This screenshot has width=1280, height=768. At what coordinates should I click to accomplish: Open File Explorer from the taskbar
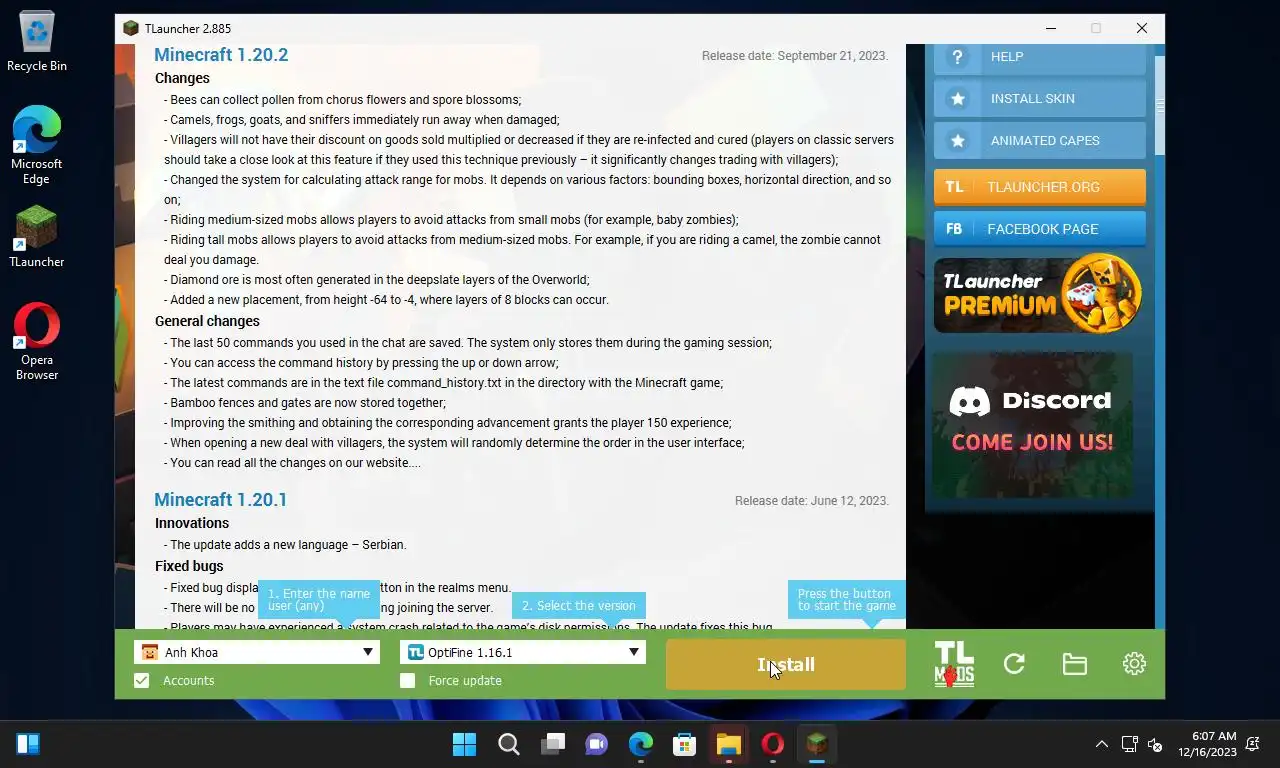point(729,744)
